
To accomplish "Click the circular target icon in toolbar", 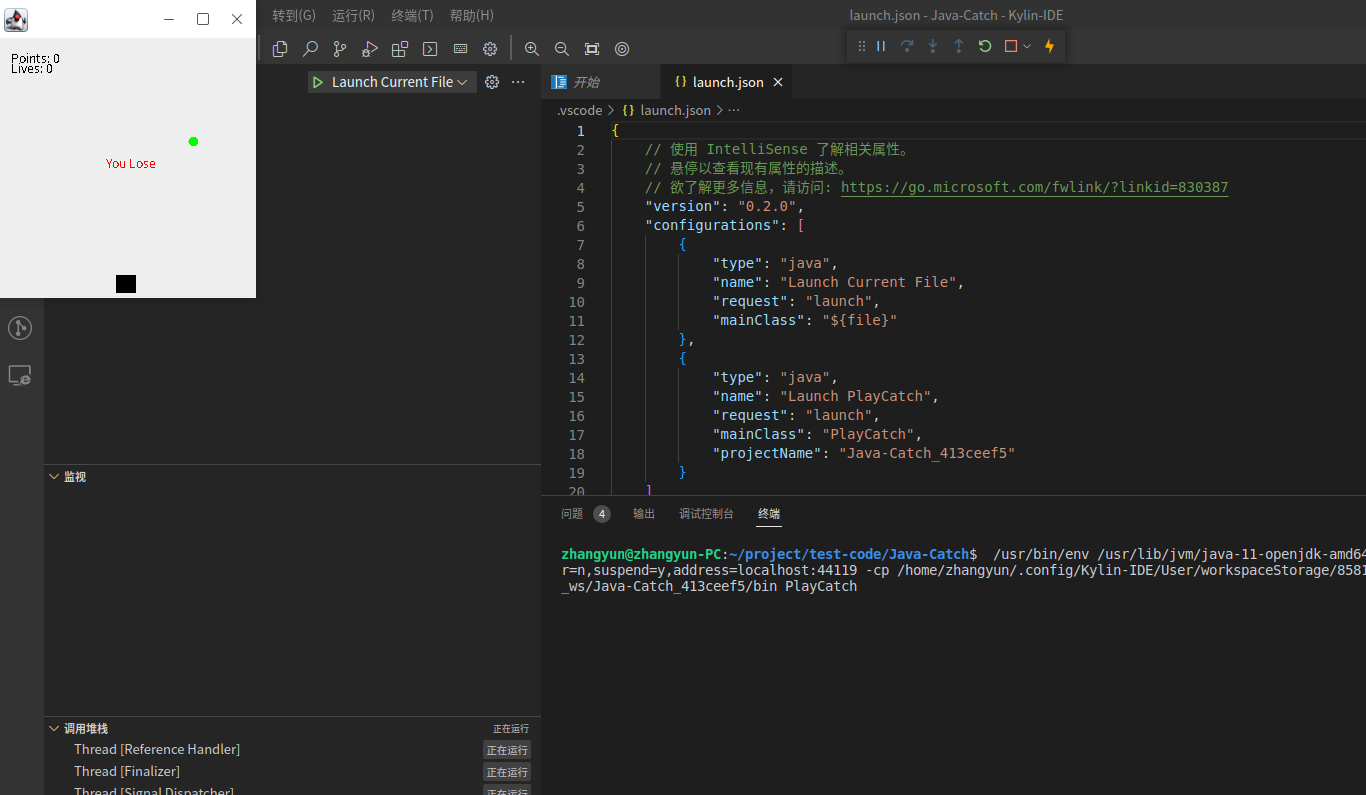I will [622, 48].
